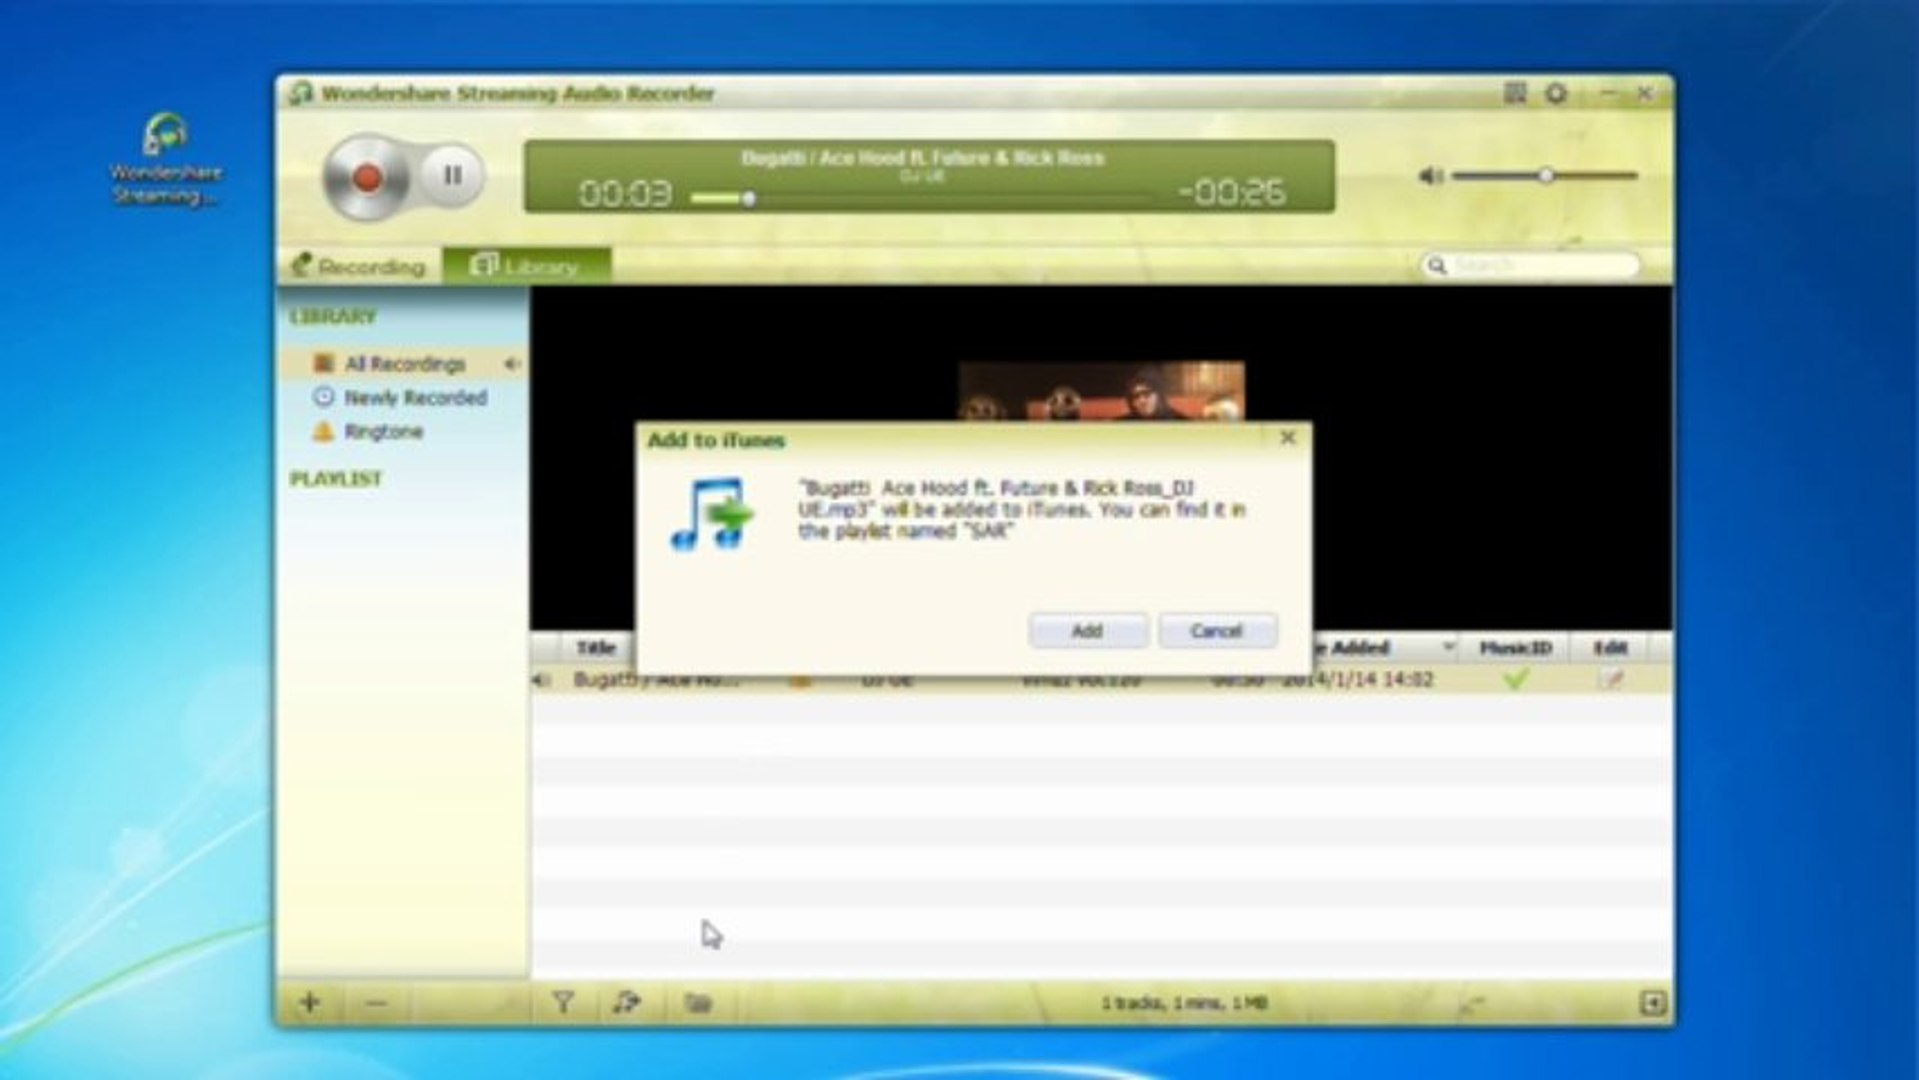Click the record button
This screenshot has height=1080, width=1919.
click(366, 175)
